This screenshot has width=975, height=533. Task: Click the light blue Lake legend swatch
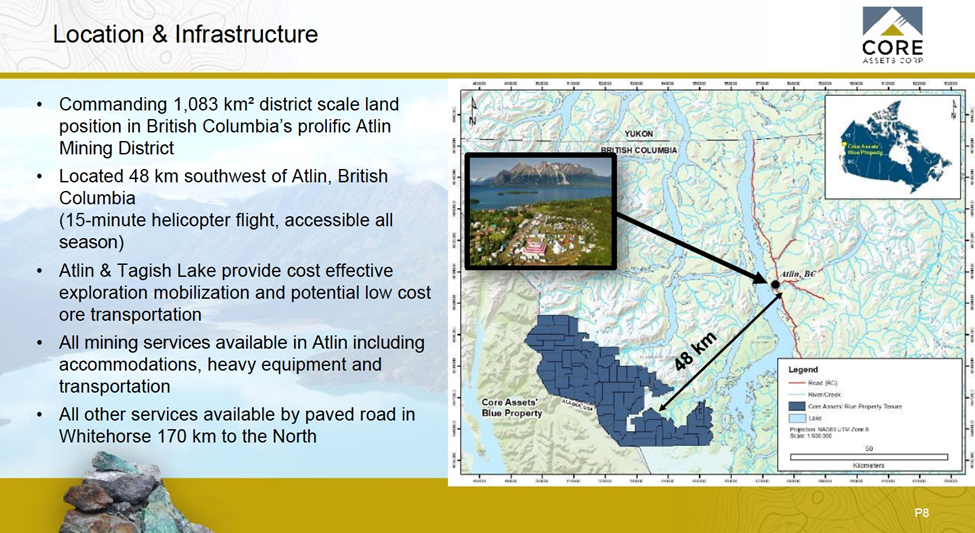coord(796,418)
